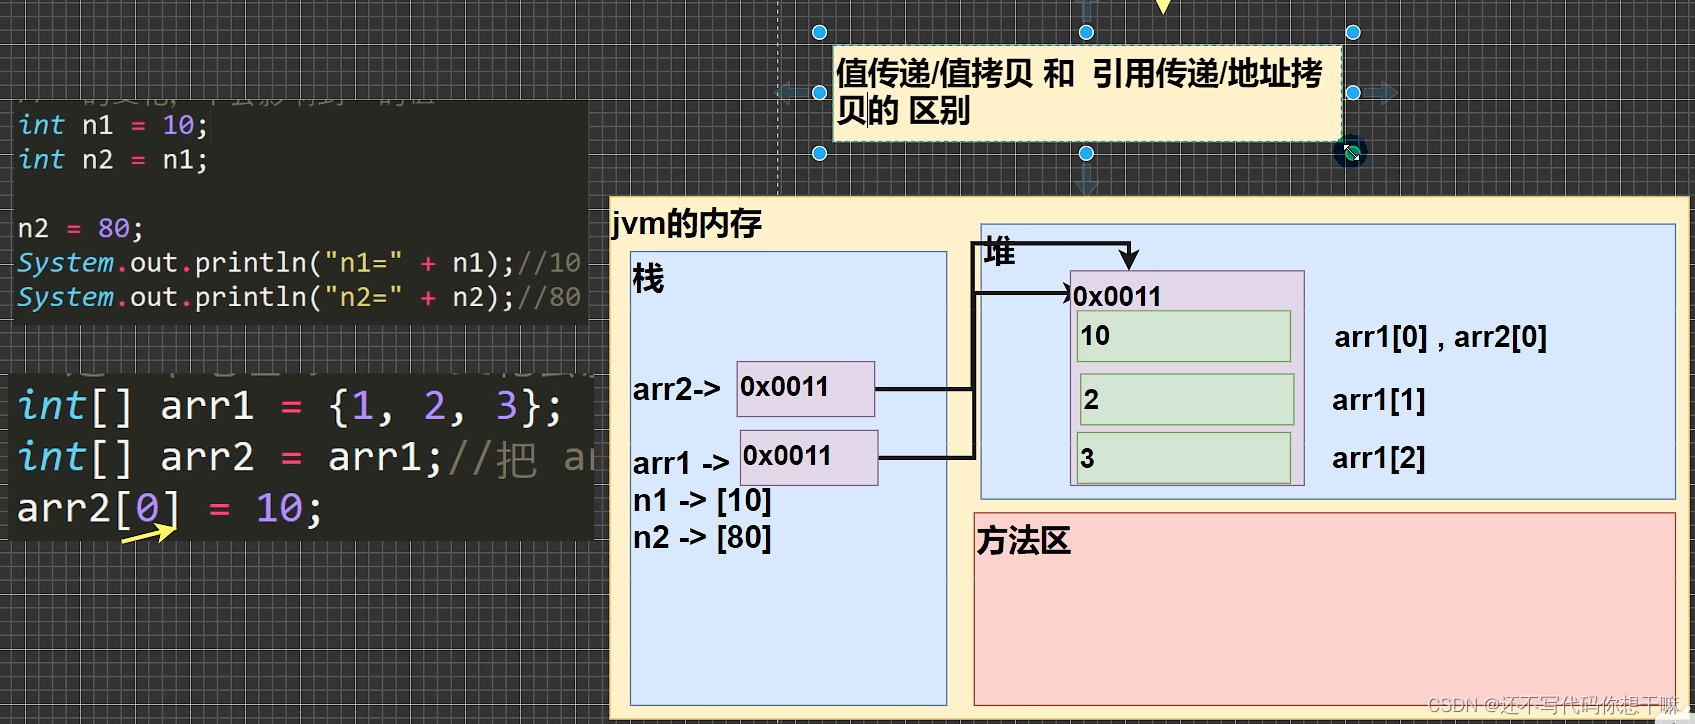The image size is (1695, 724).
Task: Click the arr2-> label in the stack
Action: (x=677, y=389)
